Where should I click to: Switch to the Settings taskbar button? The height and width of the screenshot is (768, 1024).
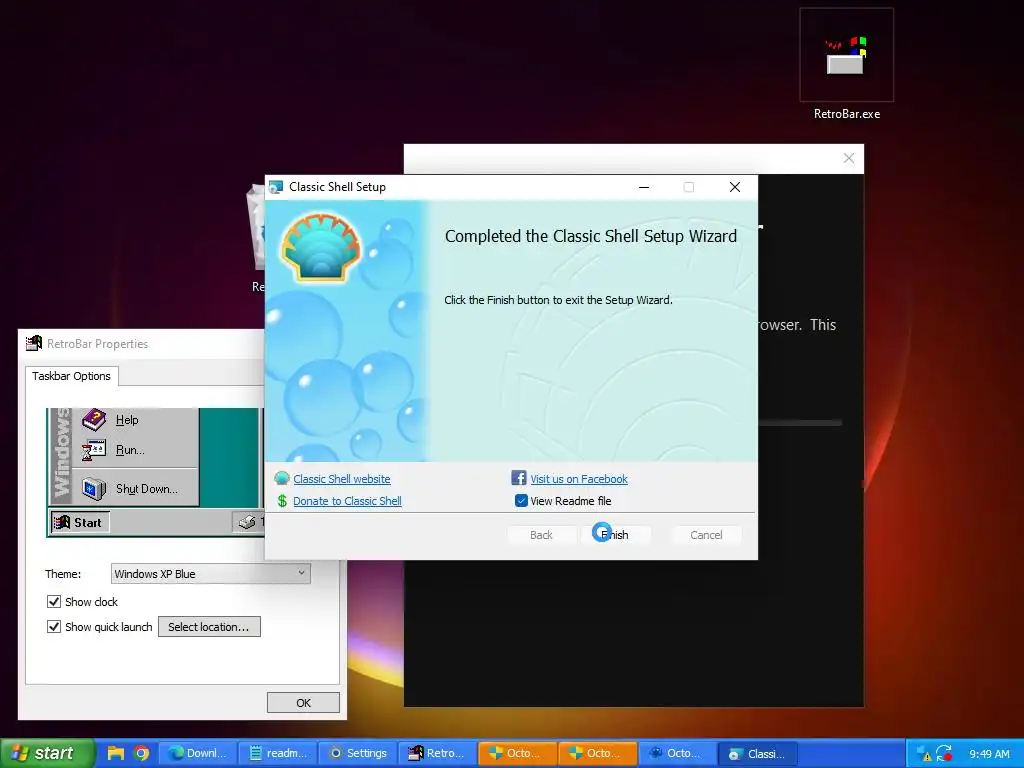[x=358, y=754]
